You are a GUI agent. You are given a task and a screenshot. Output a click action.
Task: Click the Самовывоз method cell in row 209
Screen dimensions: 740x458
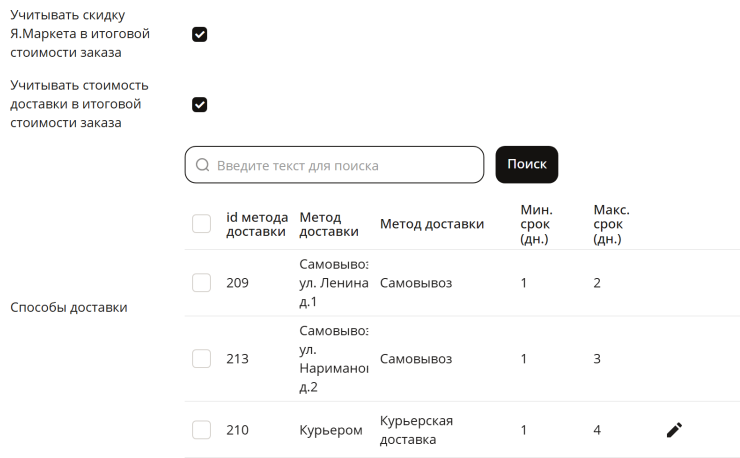click(416, 283)
